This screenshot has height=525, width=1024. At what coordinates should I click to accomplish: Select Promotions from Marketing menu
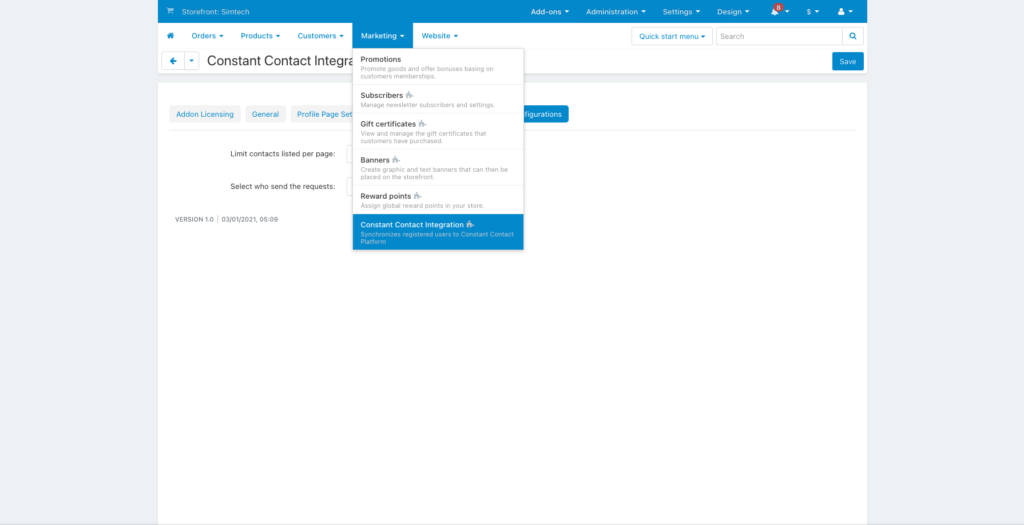pyautogui.click(x=381, y=59)
